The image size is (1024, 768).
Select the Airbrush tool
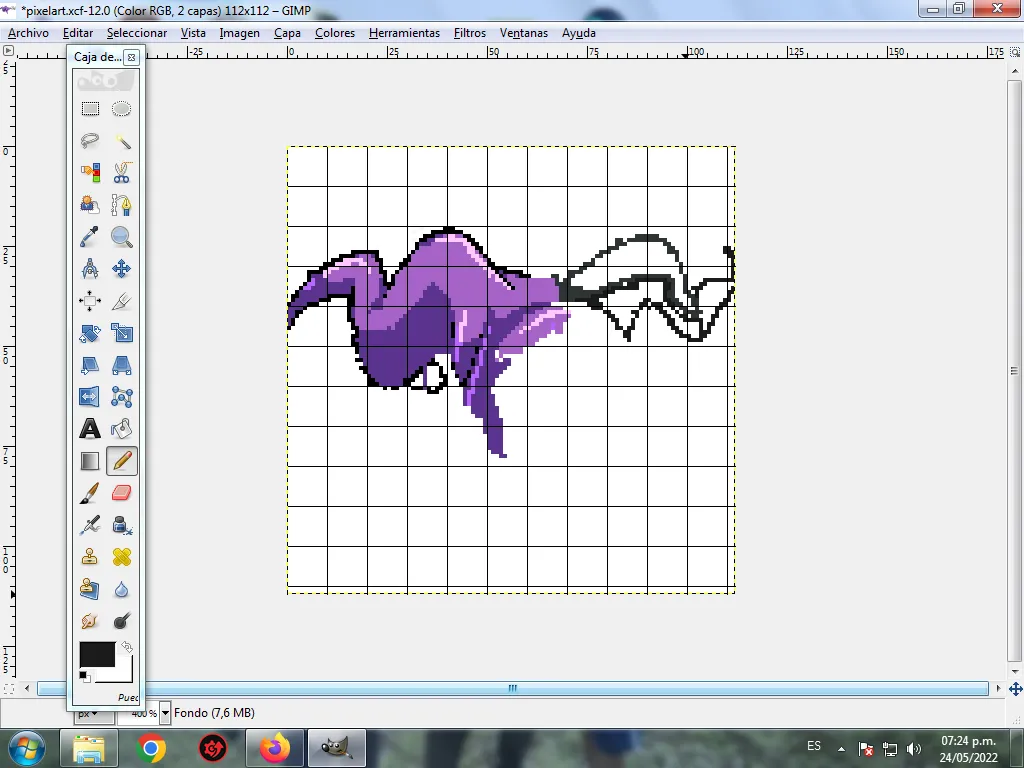click(90, 525)
